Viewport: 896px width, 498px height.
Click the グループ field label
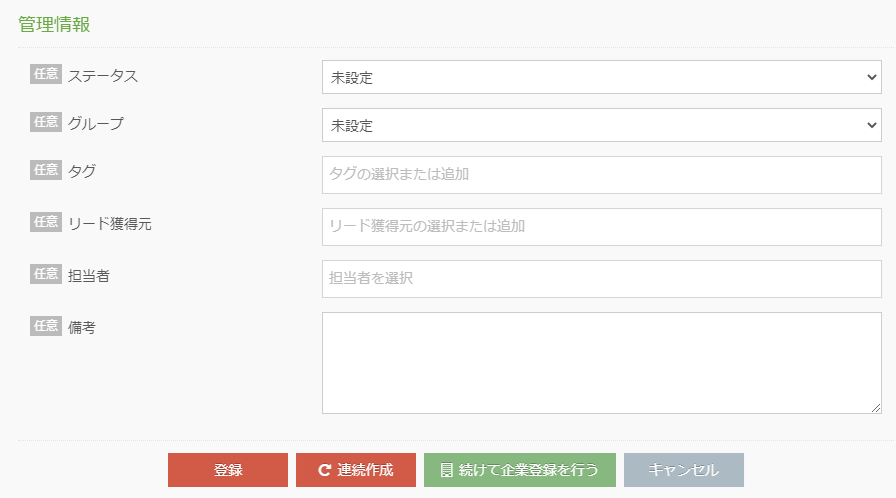coord(96,123)
